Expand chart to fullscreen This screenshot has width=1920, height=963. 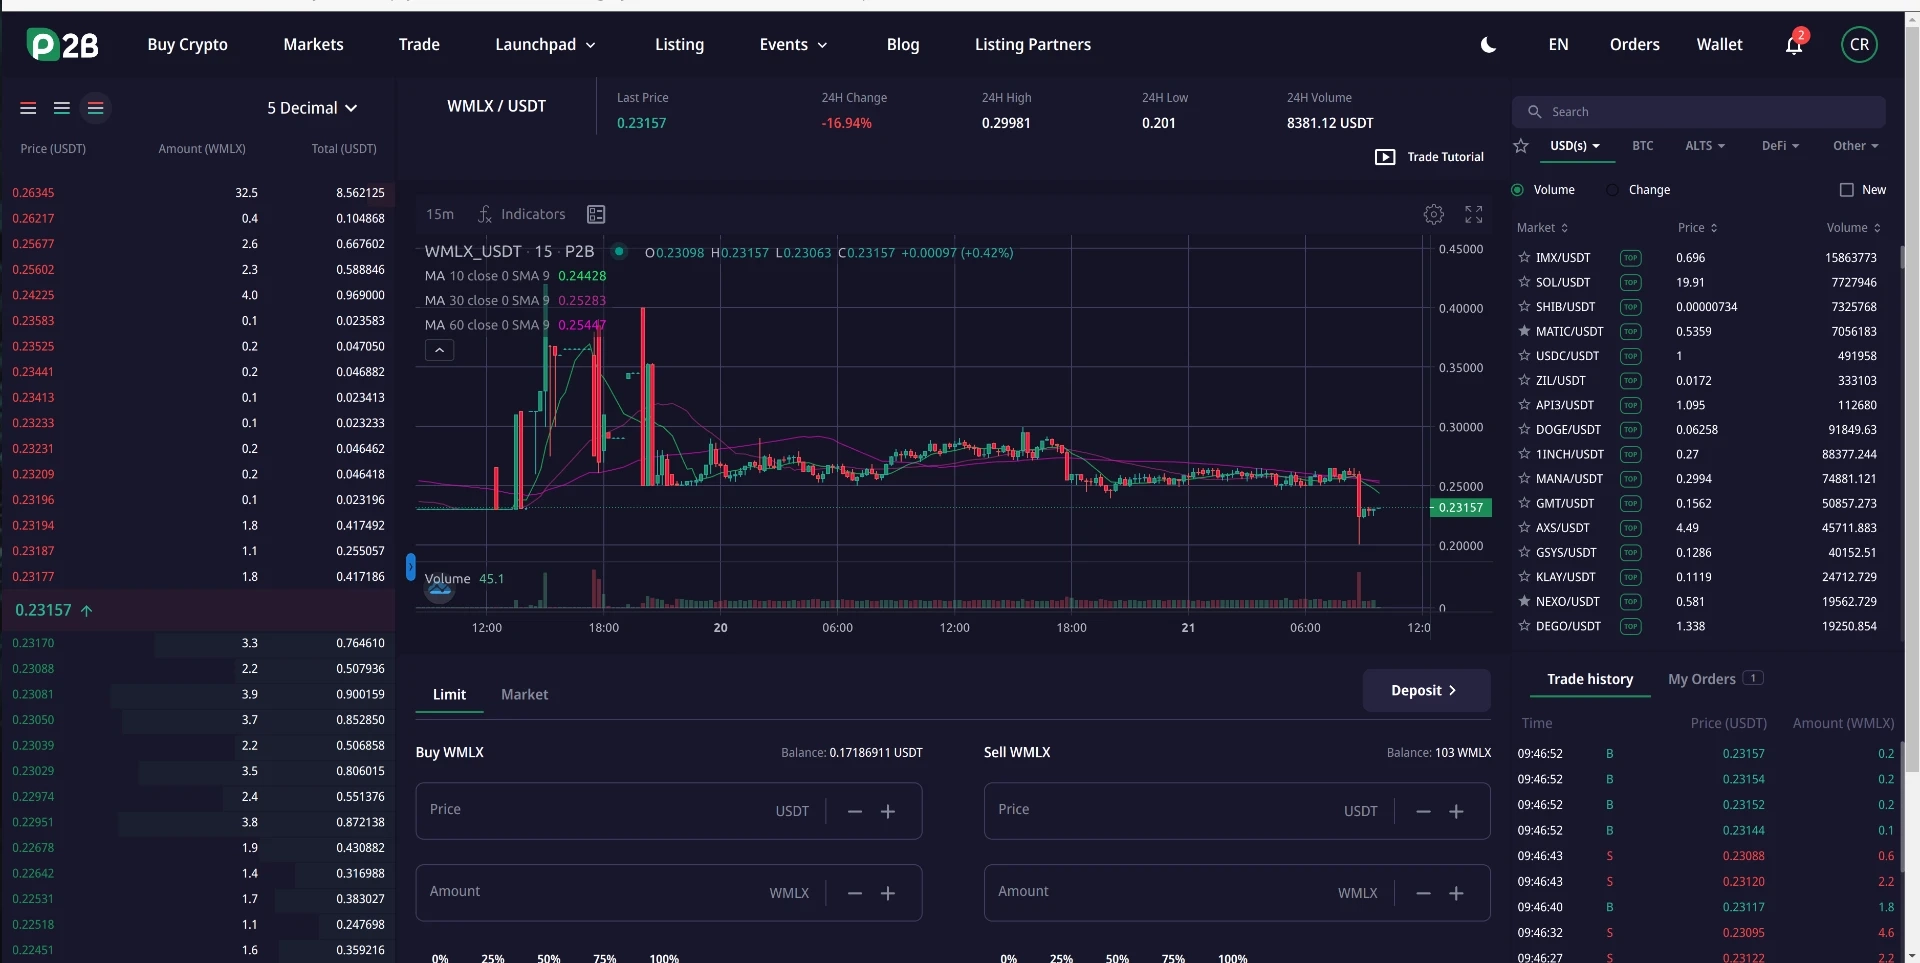tap(1474, 214)
